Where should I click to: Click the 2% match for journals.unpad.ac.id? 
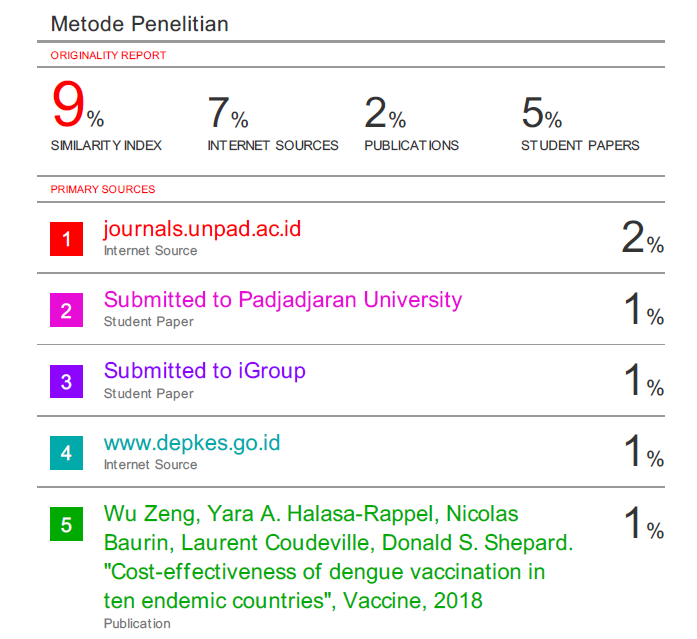(642, 238)
